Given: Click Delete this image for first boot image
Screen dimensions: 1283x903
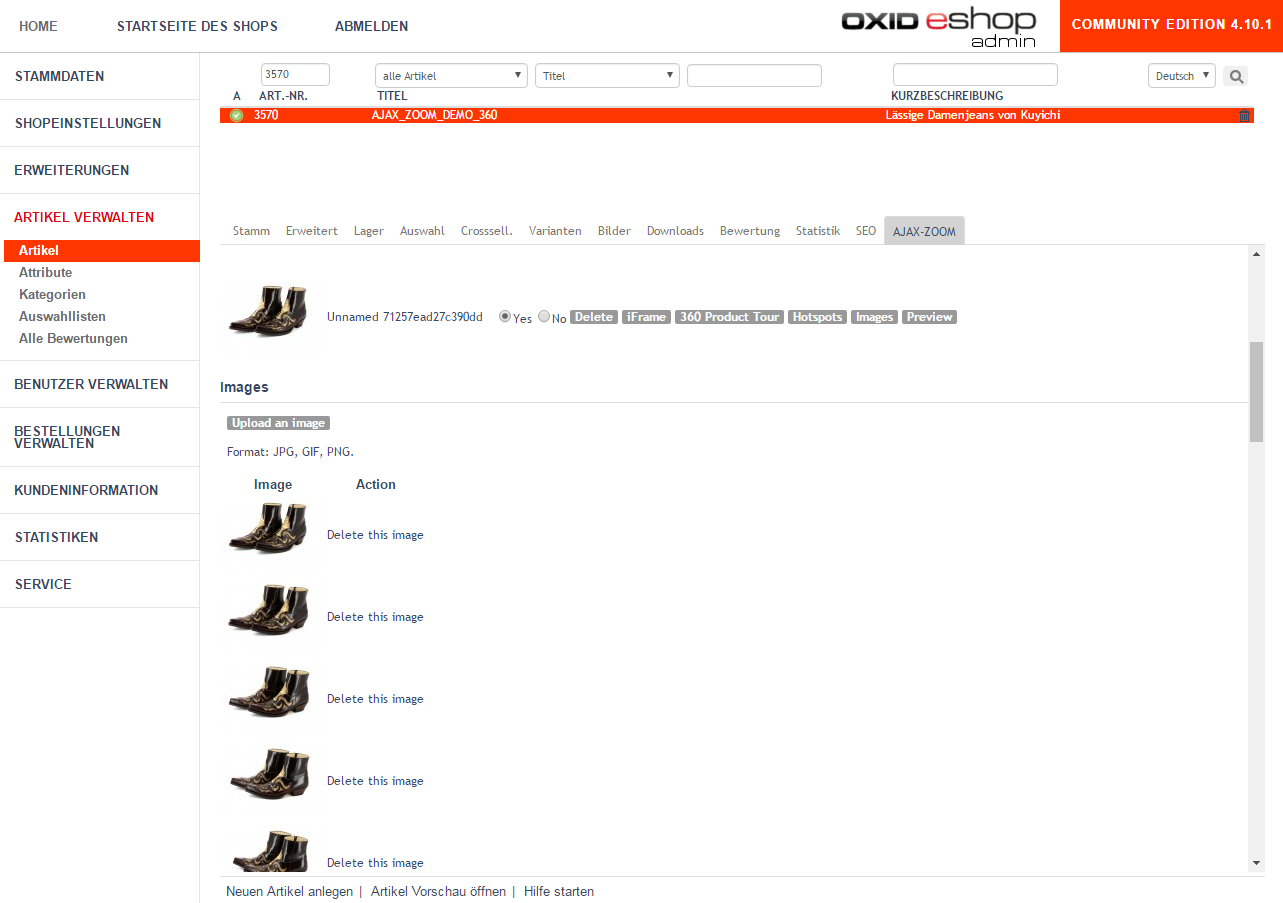Looking at the screenshot, I should [x=375, y=535].
